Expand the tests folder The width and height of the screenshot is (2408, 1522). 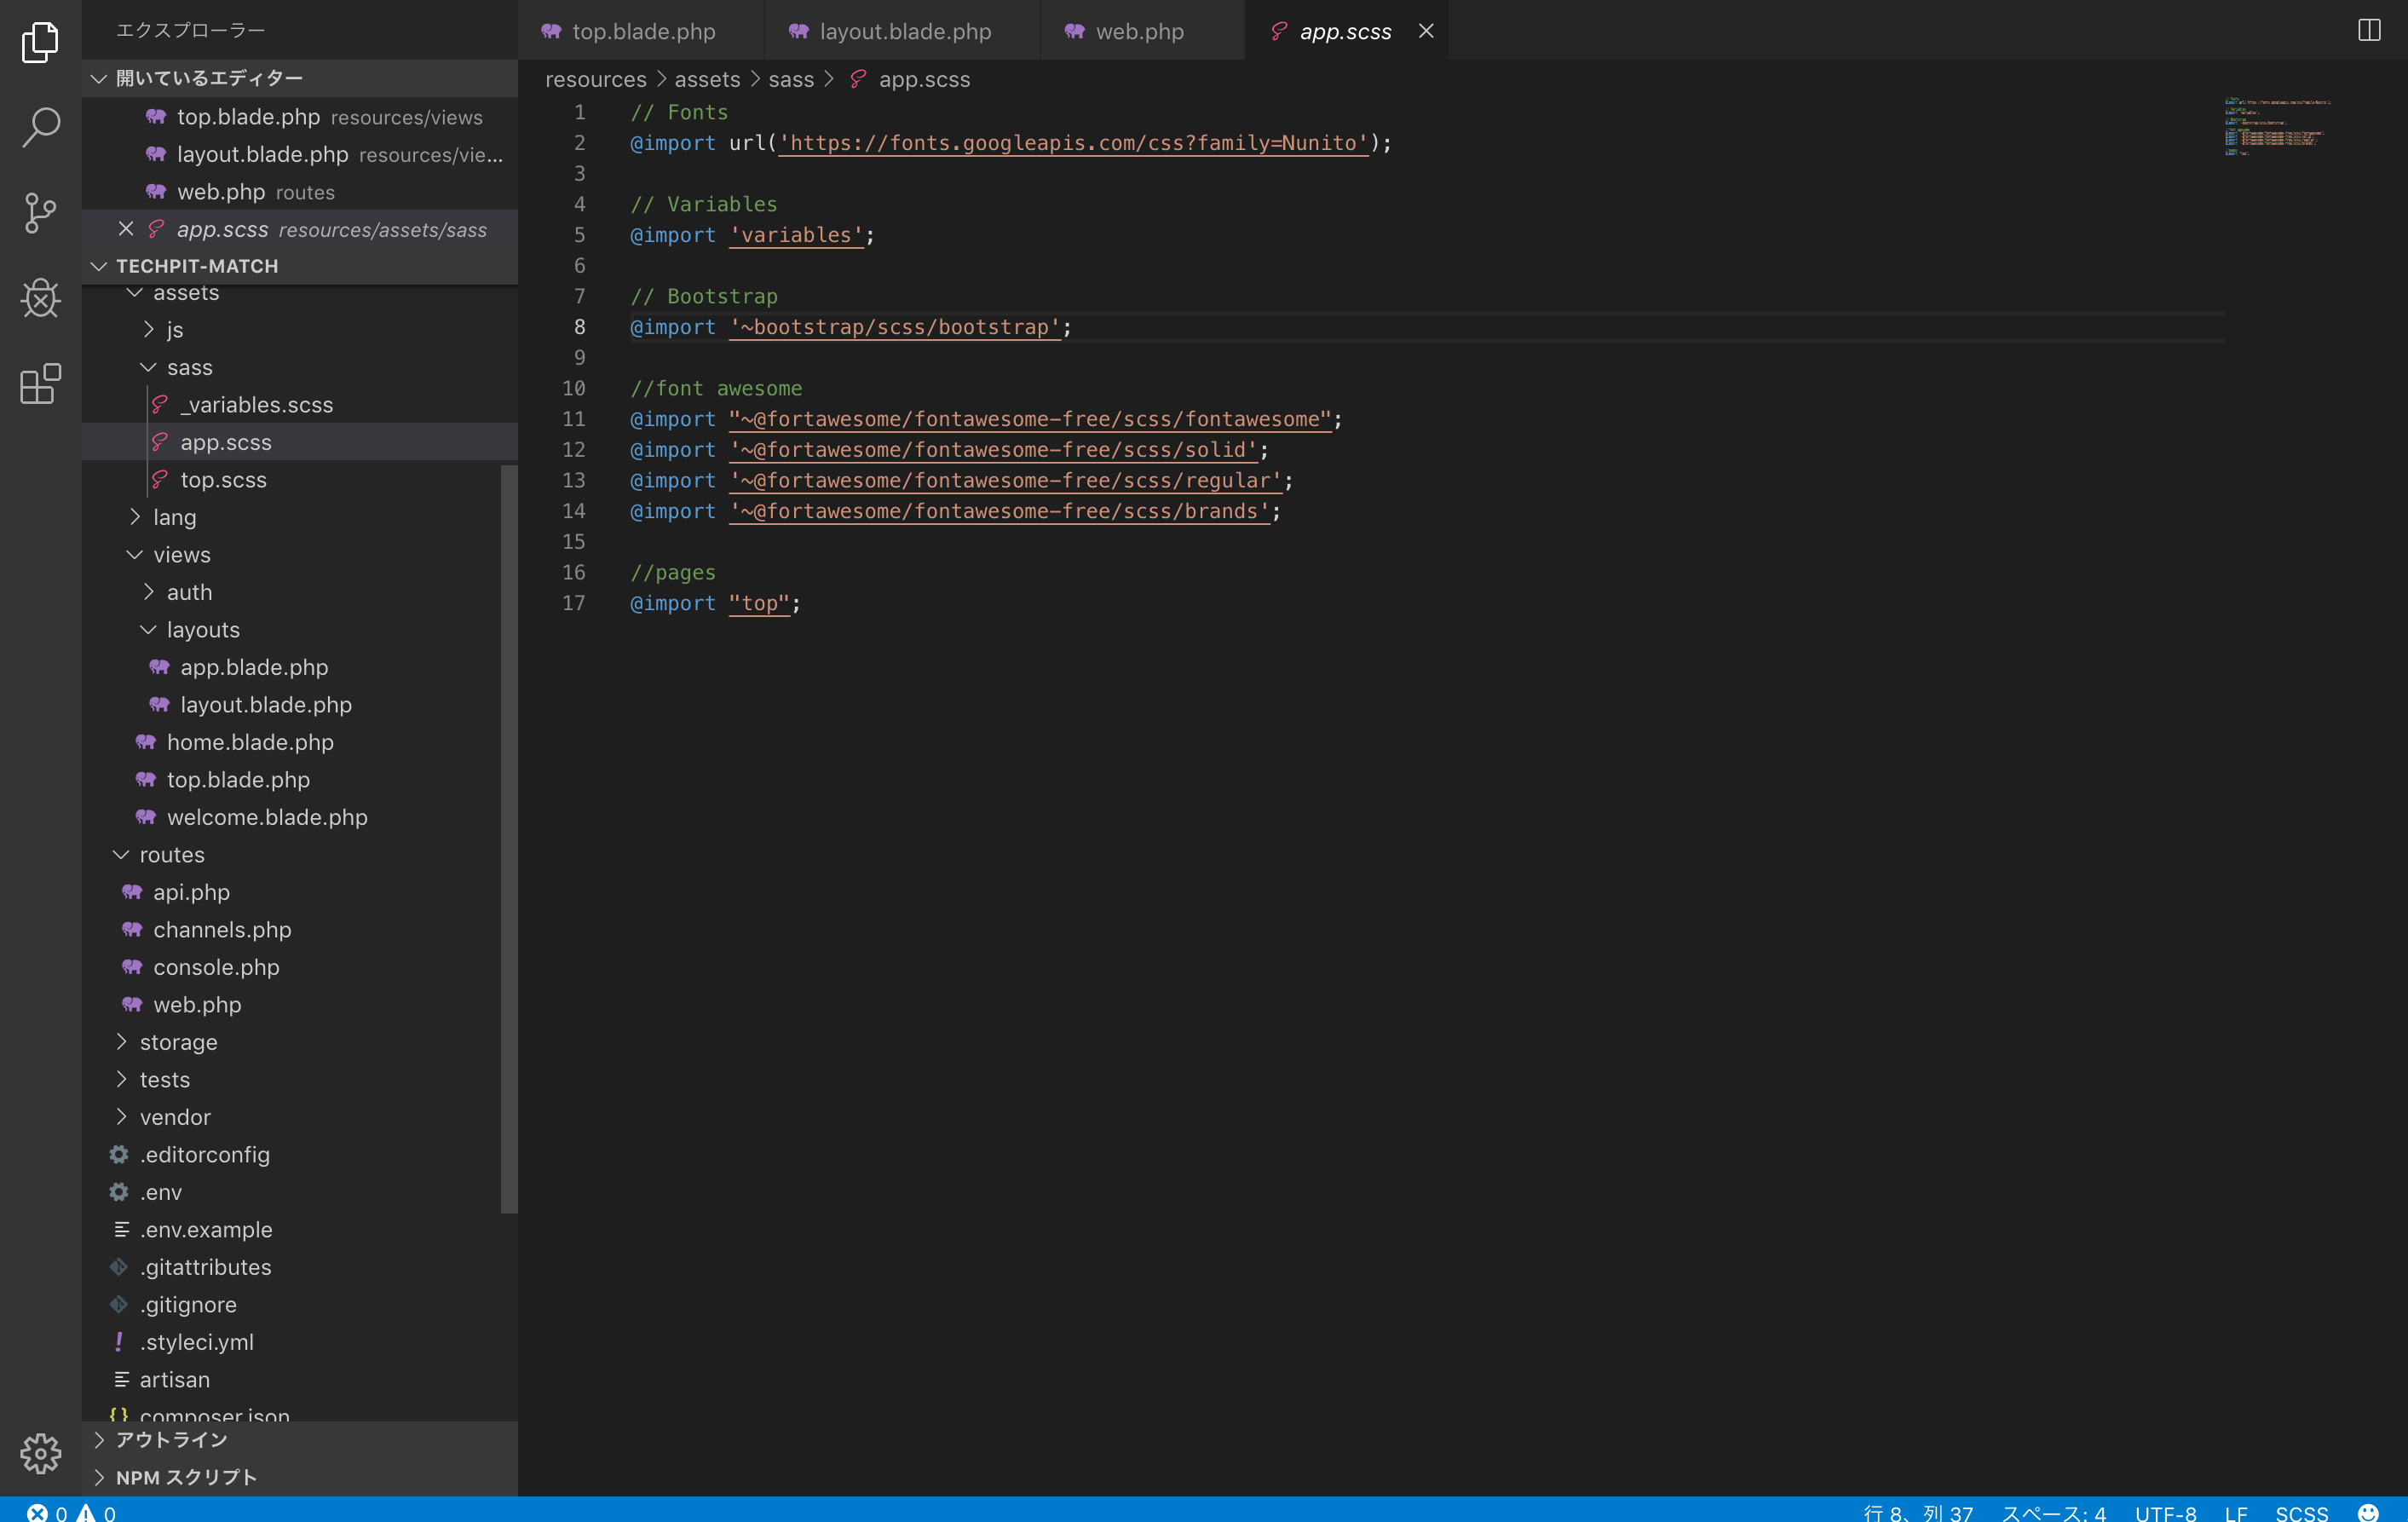(x=300, y=1080)
